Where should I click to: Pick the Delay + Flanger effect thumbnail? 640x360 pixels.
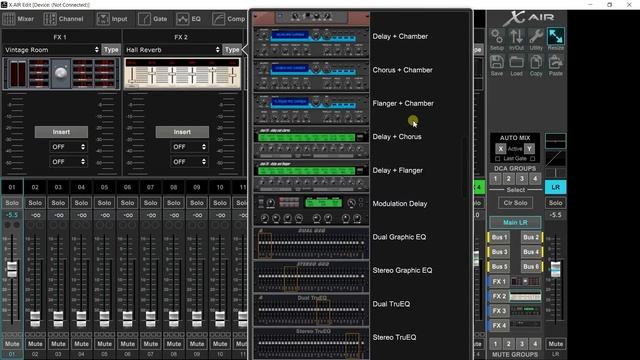coord(311,176)
